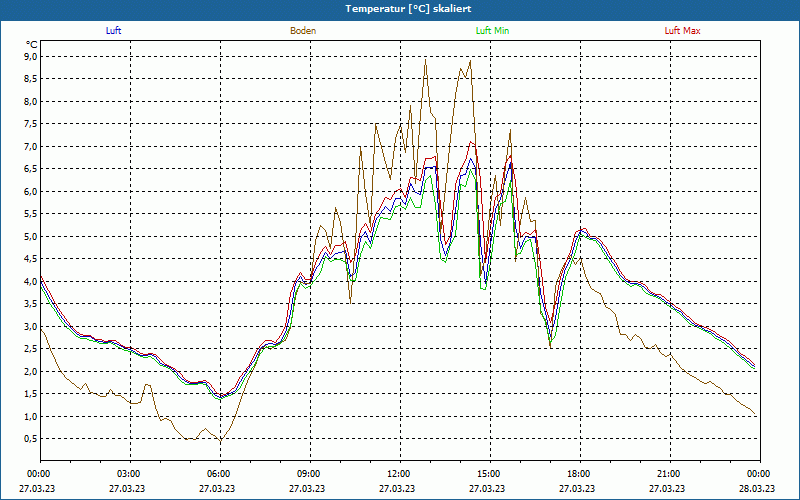800x500 pixels.
Task: Click the '8,5' y-axis value
Action: click(x=31, y=79)
